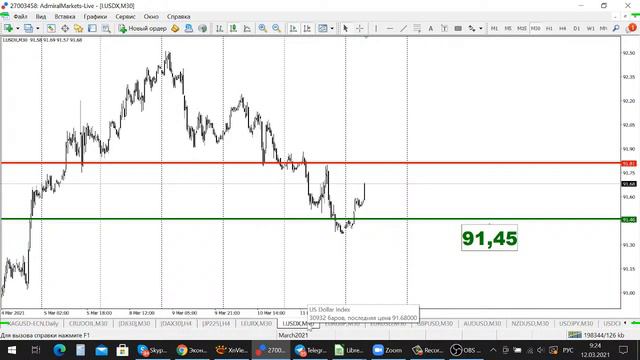Open the Data Window crosshair-target icon
This screenshot has width=640, height=360.
click(x=65, y=28)
